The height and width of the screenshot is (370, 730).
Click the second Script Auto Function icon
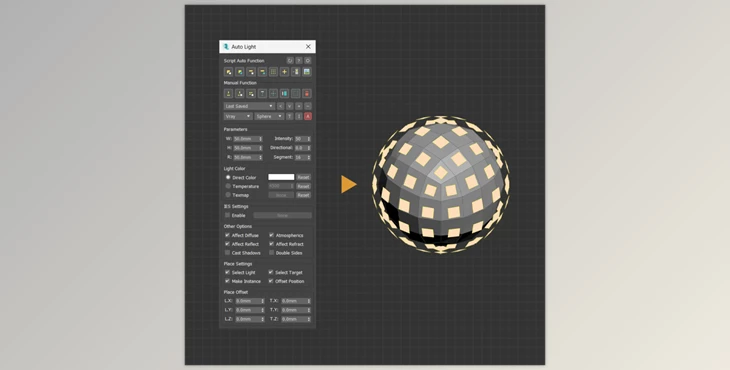[240, 72]
